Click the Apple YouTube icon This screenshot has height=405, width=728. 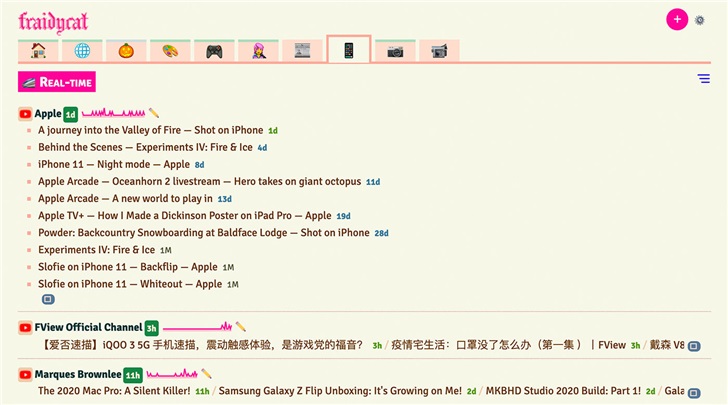pyautogui.click(x=25, y=114)
